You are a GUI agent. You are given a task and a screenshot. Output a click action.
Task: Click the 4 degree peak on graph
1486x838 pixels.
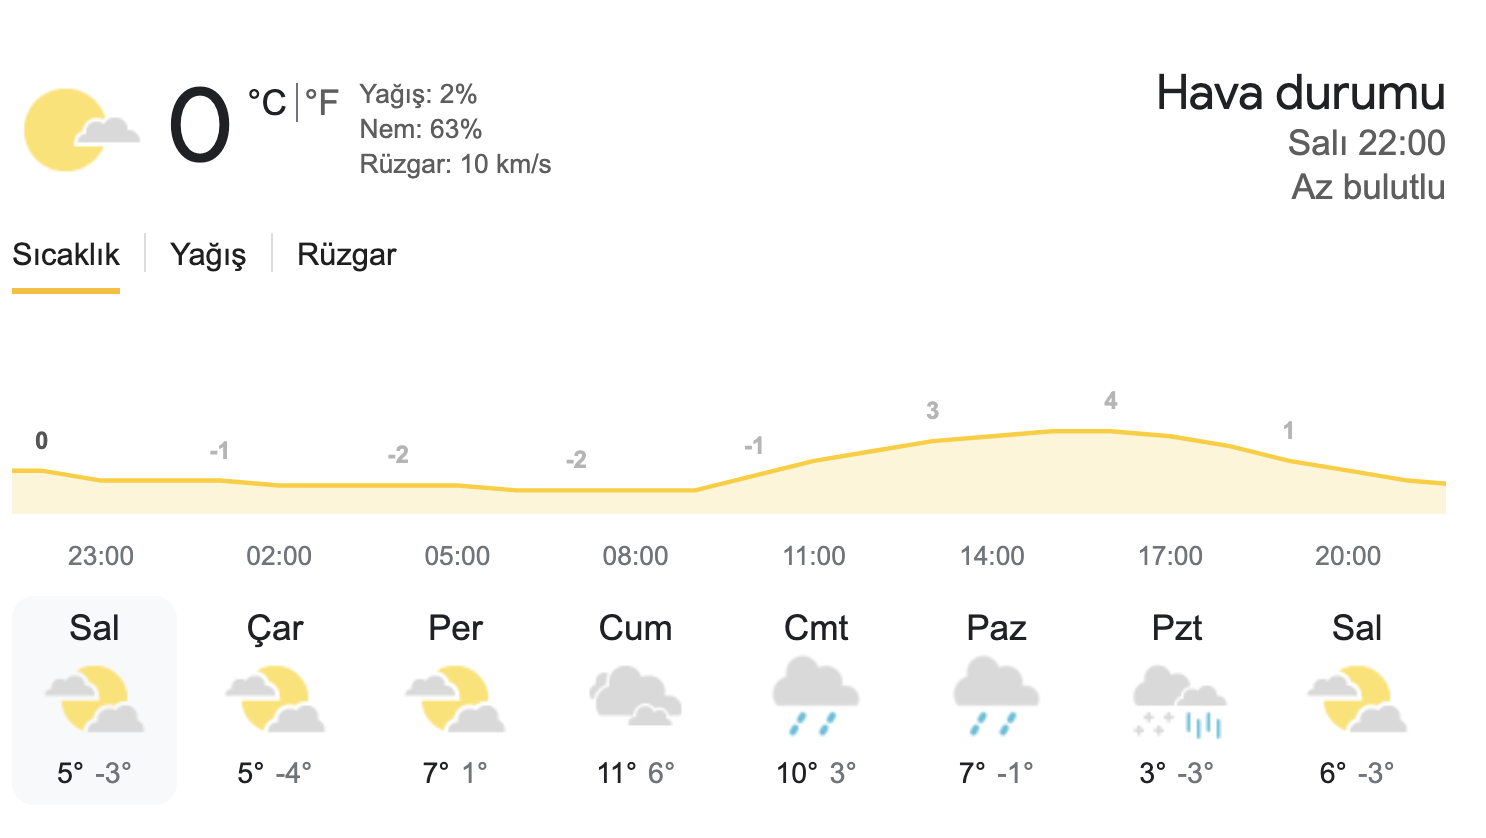pos(1110,401)
